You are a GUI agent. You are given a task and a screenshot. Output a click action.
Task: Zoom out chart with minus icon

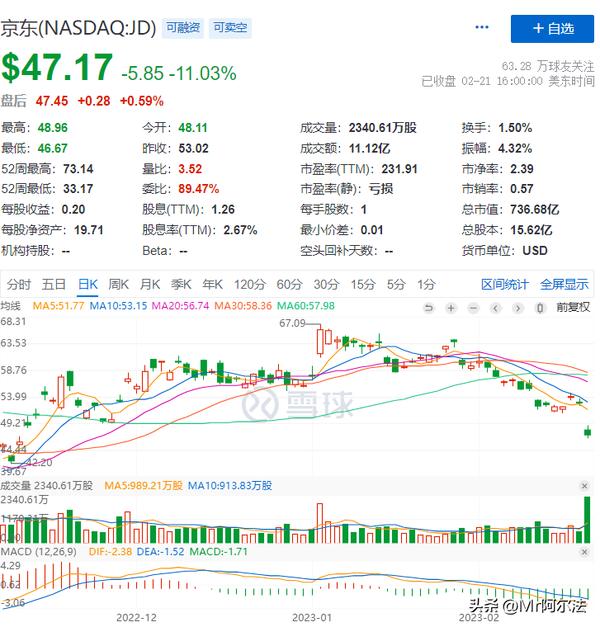click(473, 308)
